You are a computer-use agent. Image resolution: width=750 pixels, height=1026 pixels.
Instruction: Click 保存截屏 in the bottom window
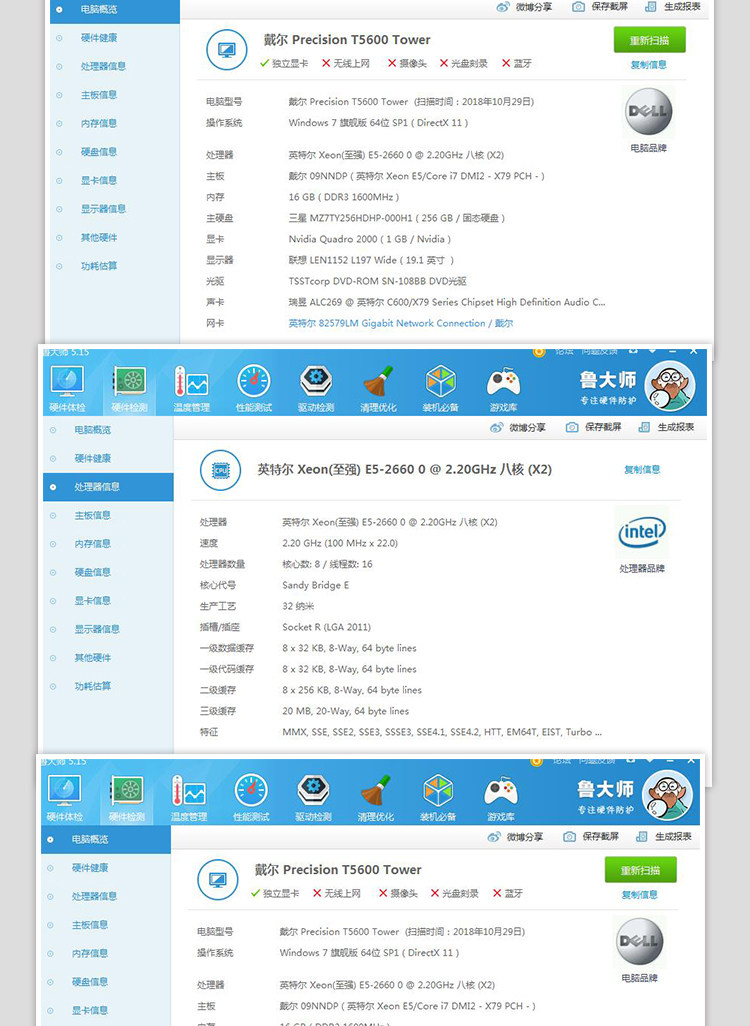click(x=591, y=837)
